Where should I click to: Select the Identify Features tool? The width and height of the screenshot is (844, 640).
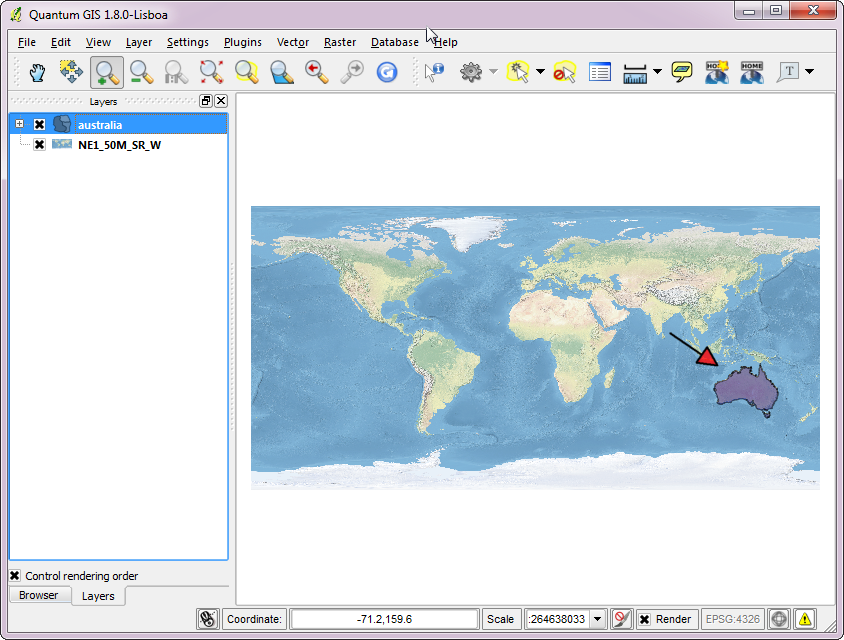pos(434,72)
